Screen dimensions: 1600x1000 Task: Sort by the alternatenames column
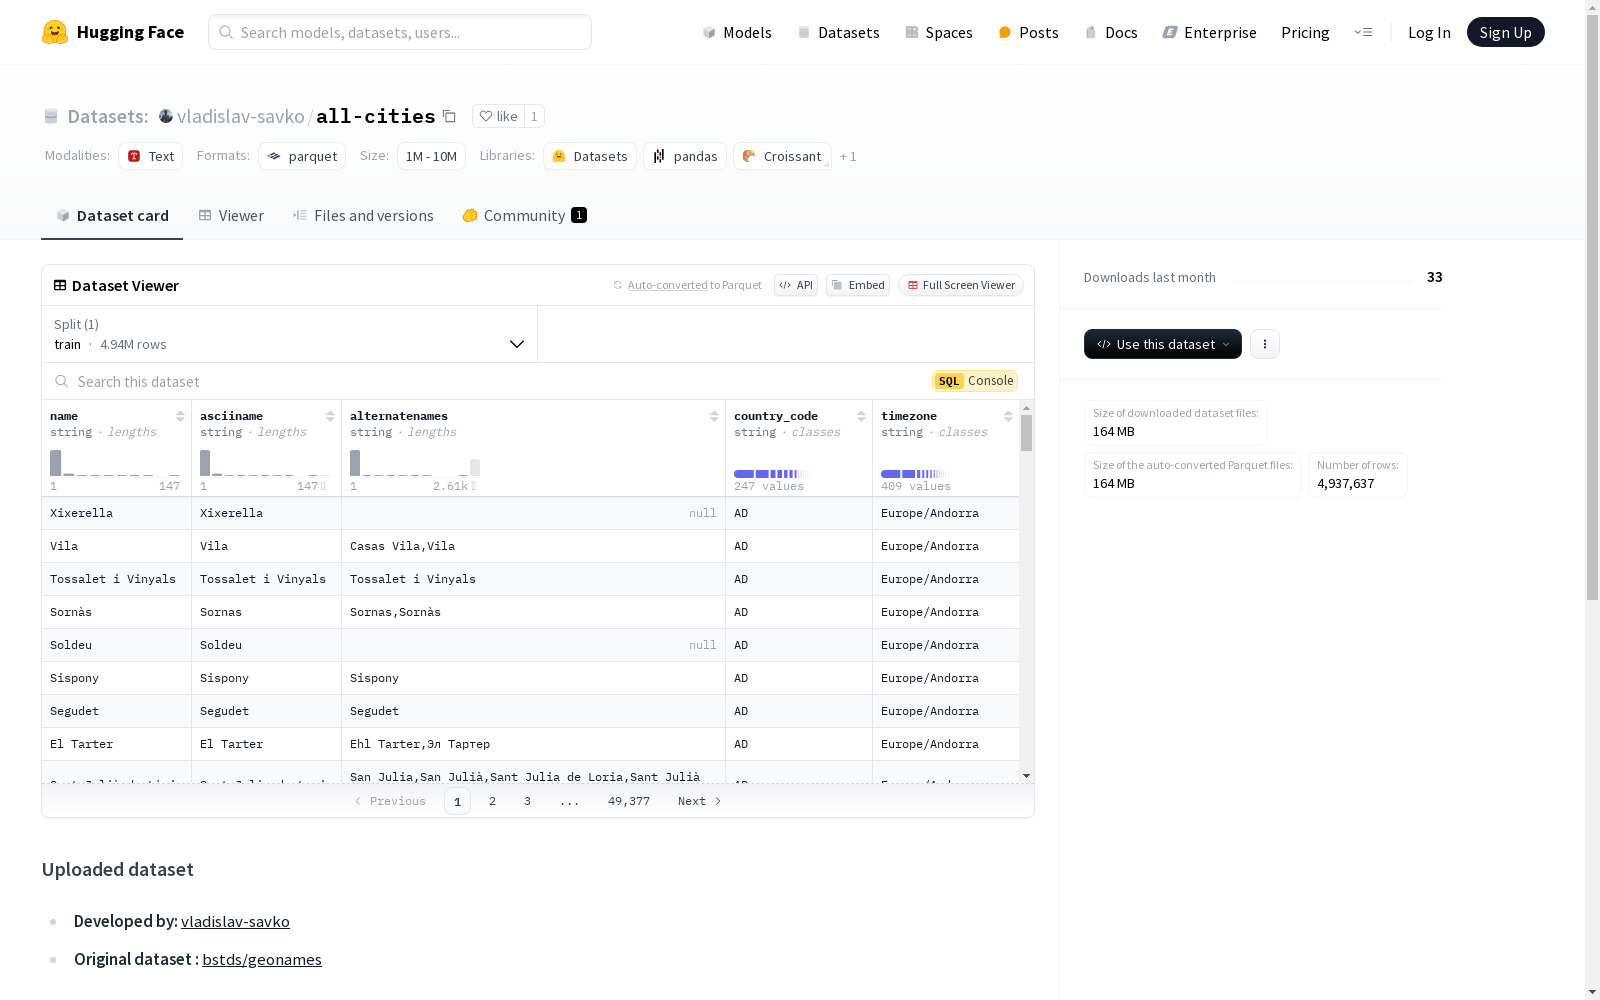point(714,416)
